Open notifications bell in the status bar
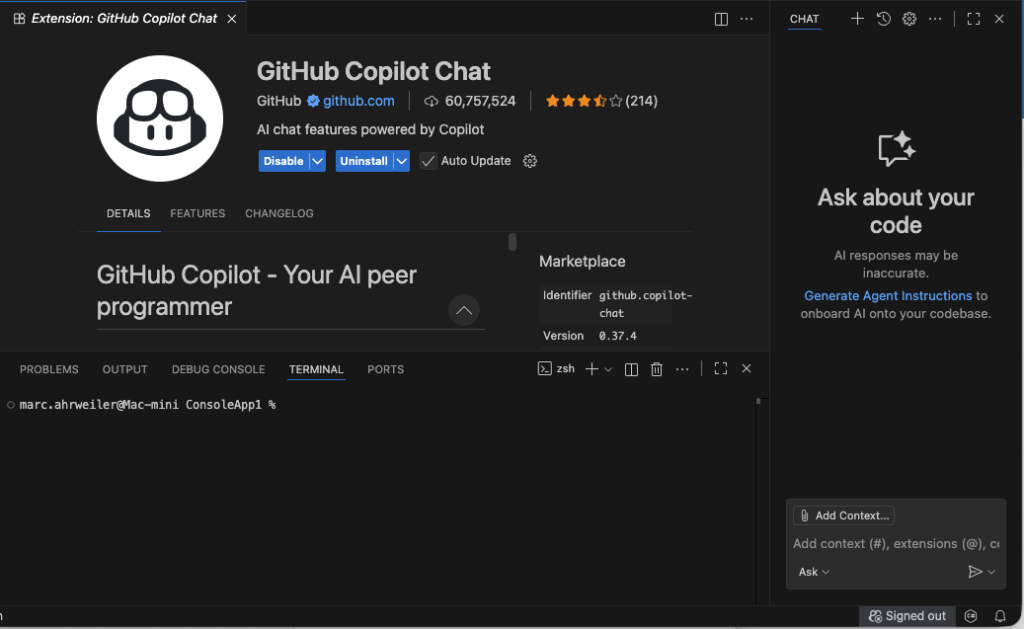The image size is (1024, 629). [x=1000, y=616]
